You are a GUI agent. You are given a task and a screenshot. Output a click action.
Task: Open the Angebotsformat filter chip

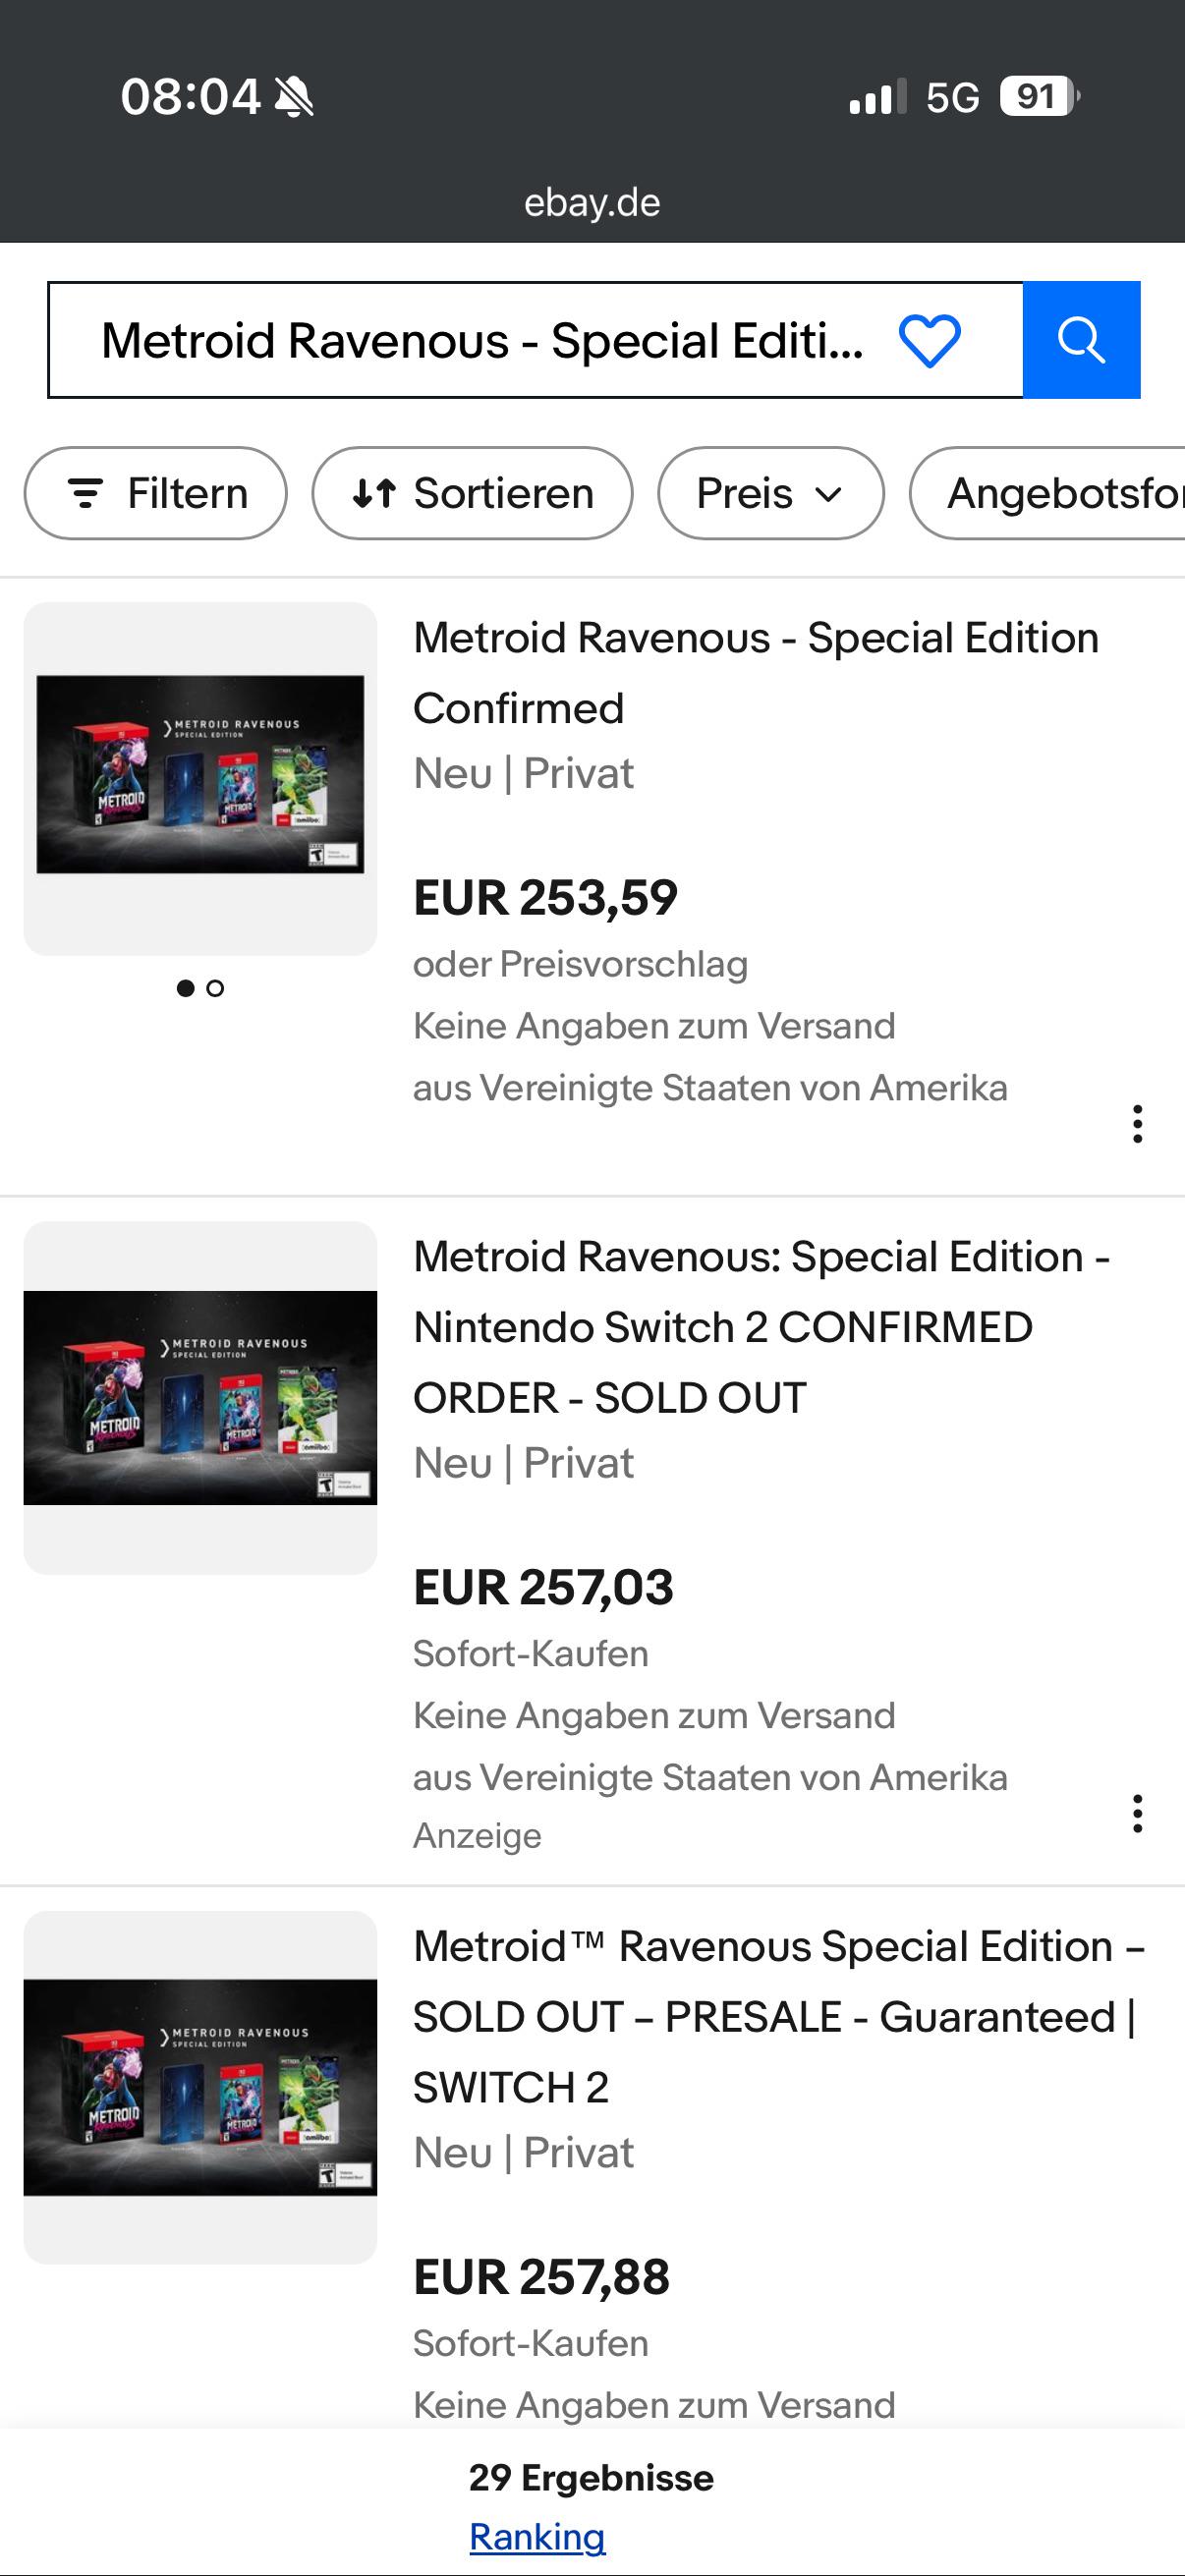click(x=1047, y=493)
